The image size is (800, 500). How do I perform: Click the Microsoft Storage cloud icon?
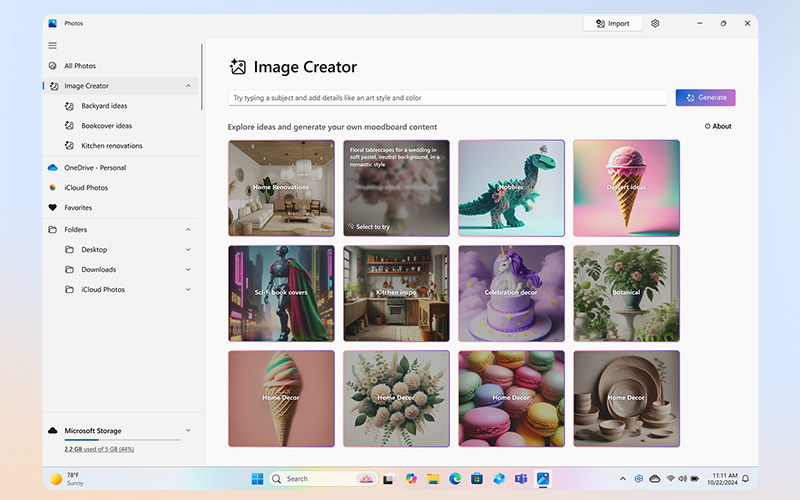(x=53, y=430)
